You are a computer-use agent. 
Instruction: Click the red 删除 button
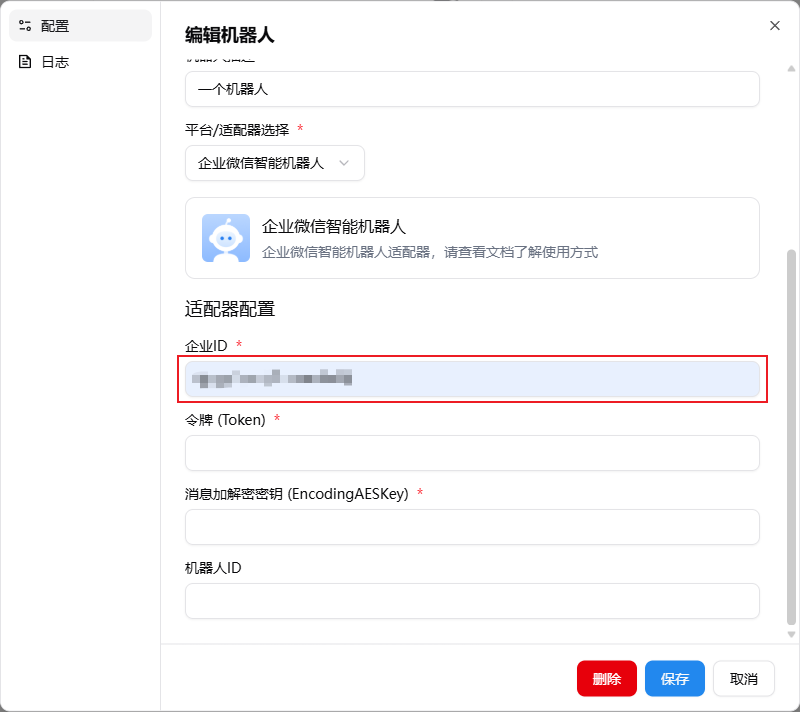pyautogui.click(x=607, y=678)
